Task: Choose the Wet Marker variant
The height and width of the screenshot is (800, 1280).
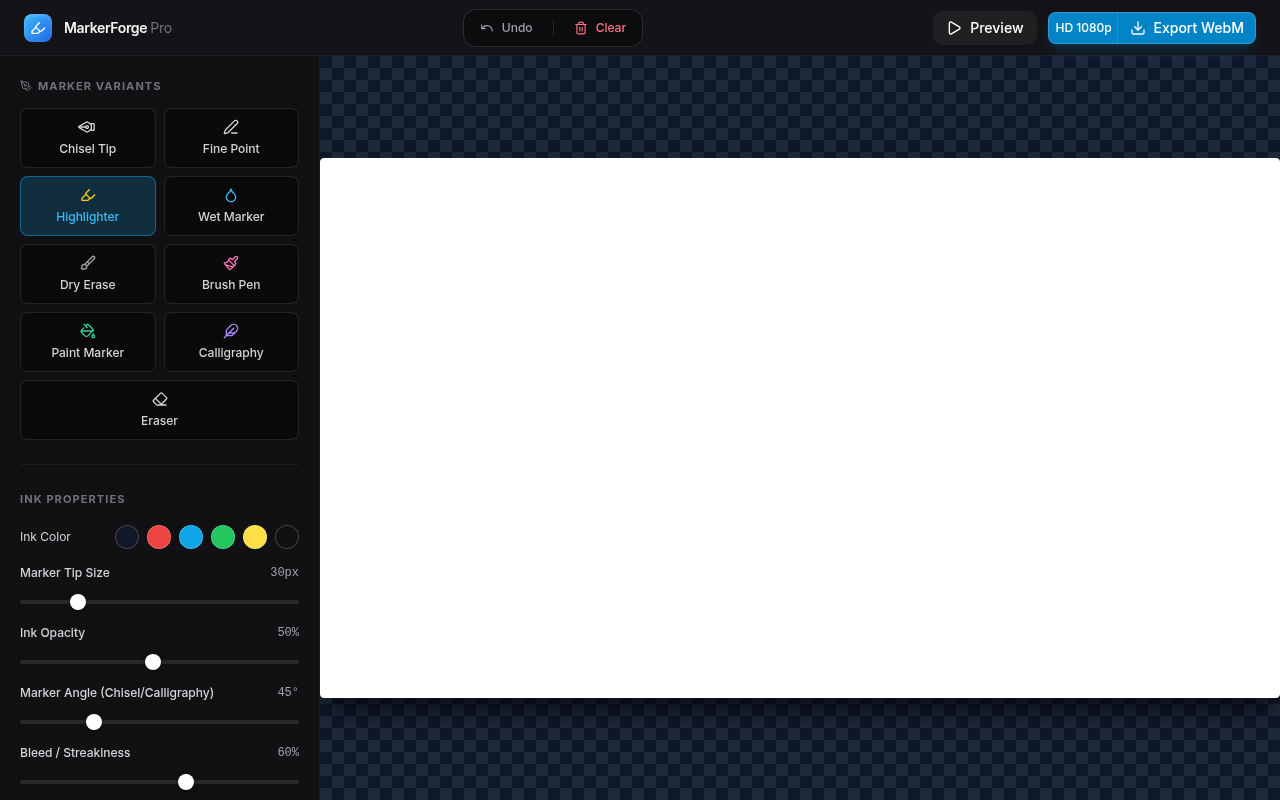Action: 231,206
